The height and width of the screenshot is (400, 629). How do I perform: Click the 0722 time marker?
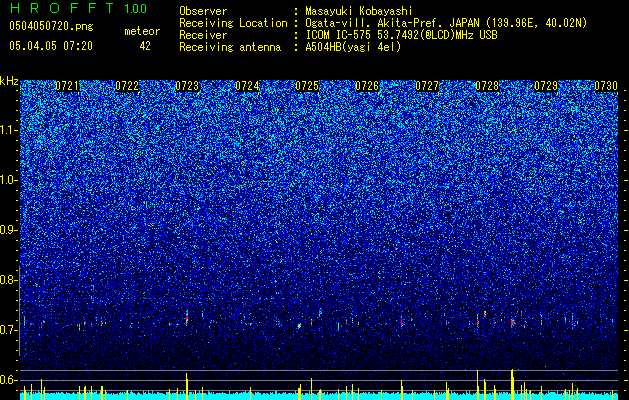pyautogui.click(x=127, y=86)
